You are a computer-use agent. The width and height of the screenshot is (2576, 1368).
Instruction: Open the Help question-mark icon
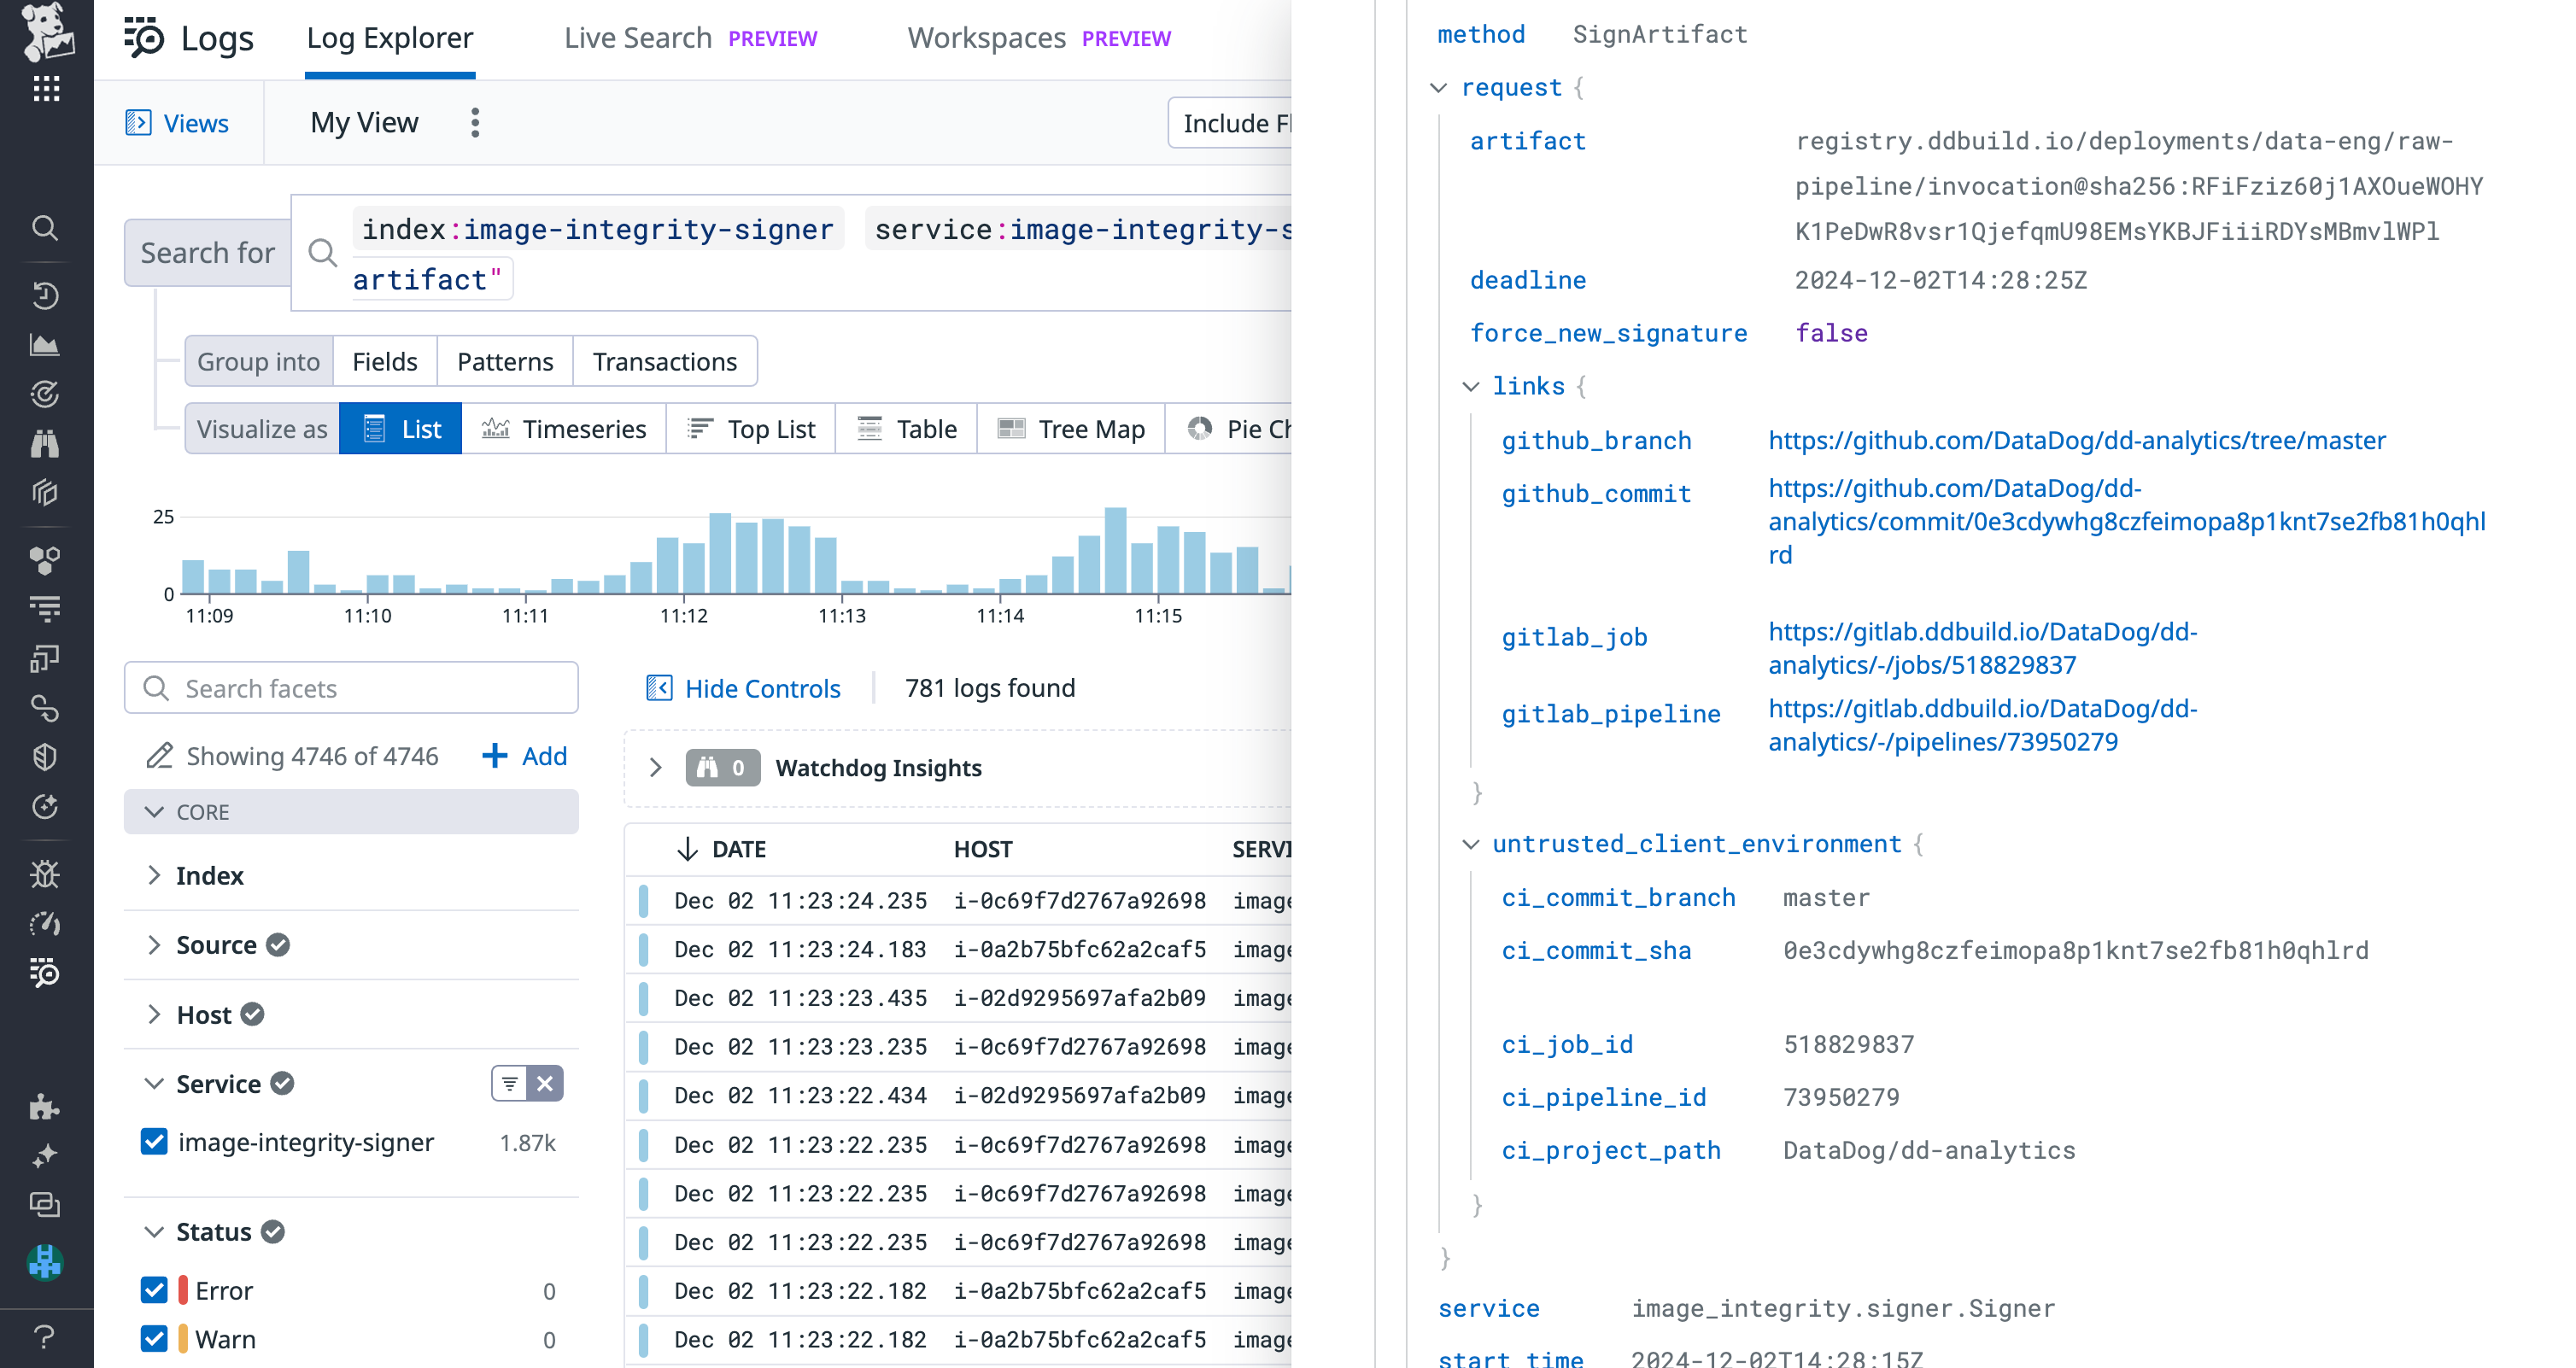point(45,1337)
